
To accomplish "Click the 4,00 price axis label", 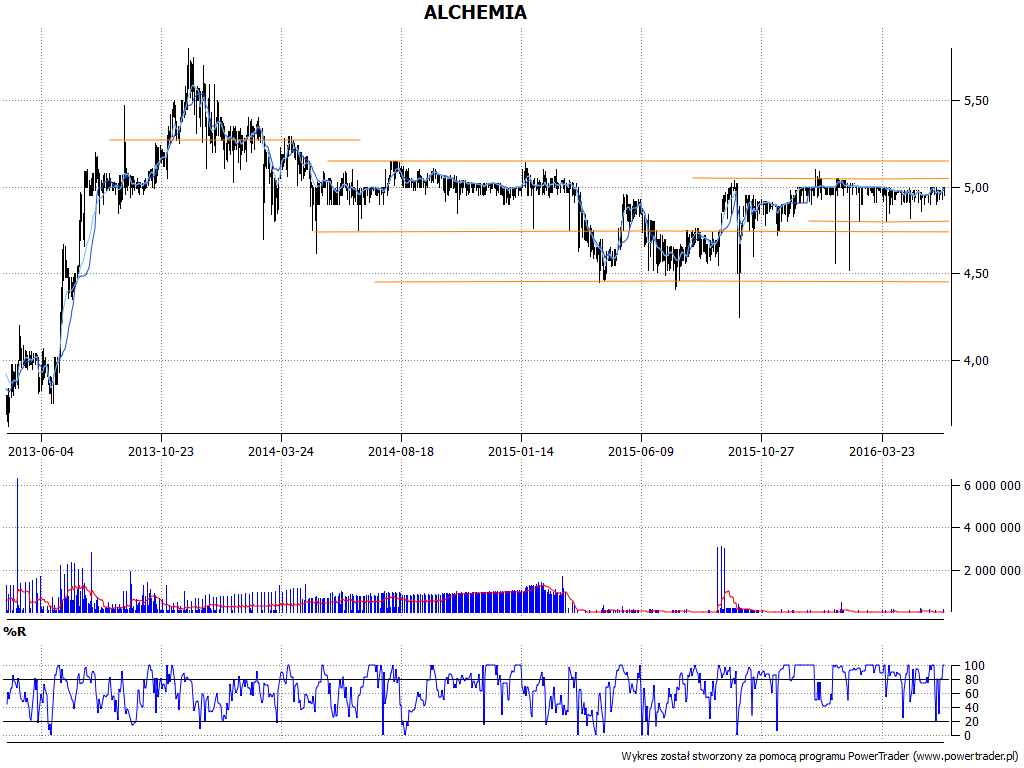I will [x=976, y=360].
